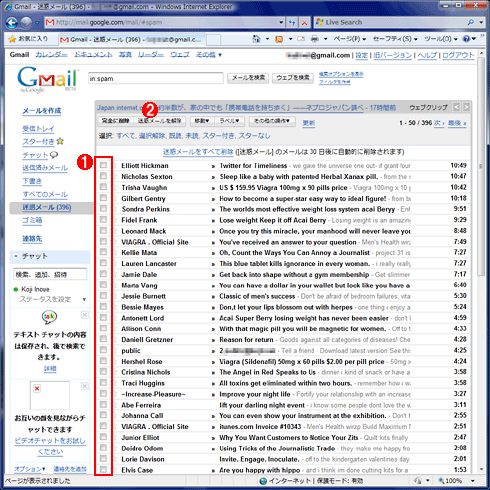490x490 pixels.
Task: Click the Internet zone globe icon
Action: point(263,481)
